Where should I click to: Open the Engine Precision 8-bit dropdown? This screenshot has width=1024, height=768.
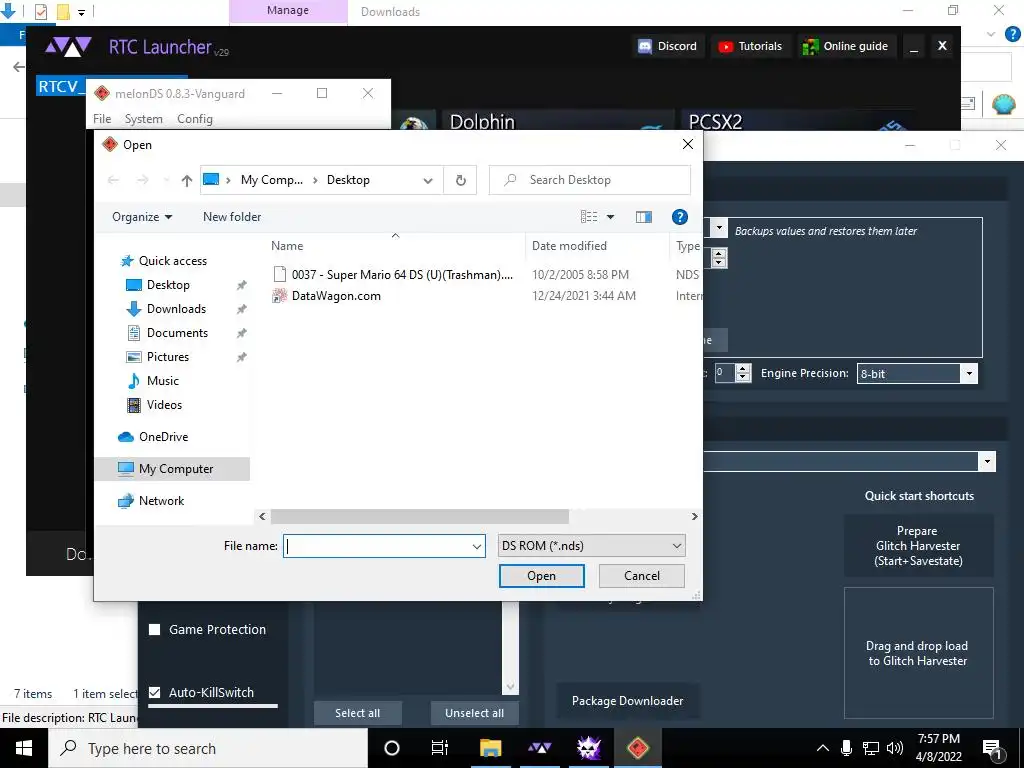pyautogui.click(x=917, y=374)
